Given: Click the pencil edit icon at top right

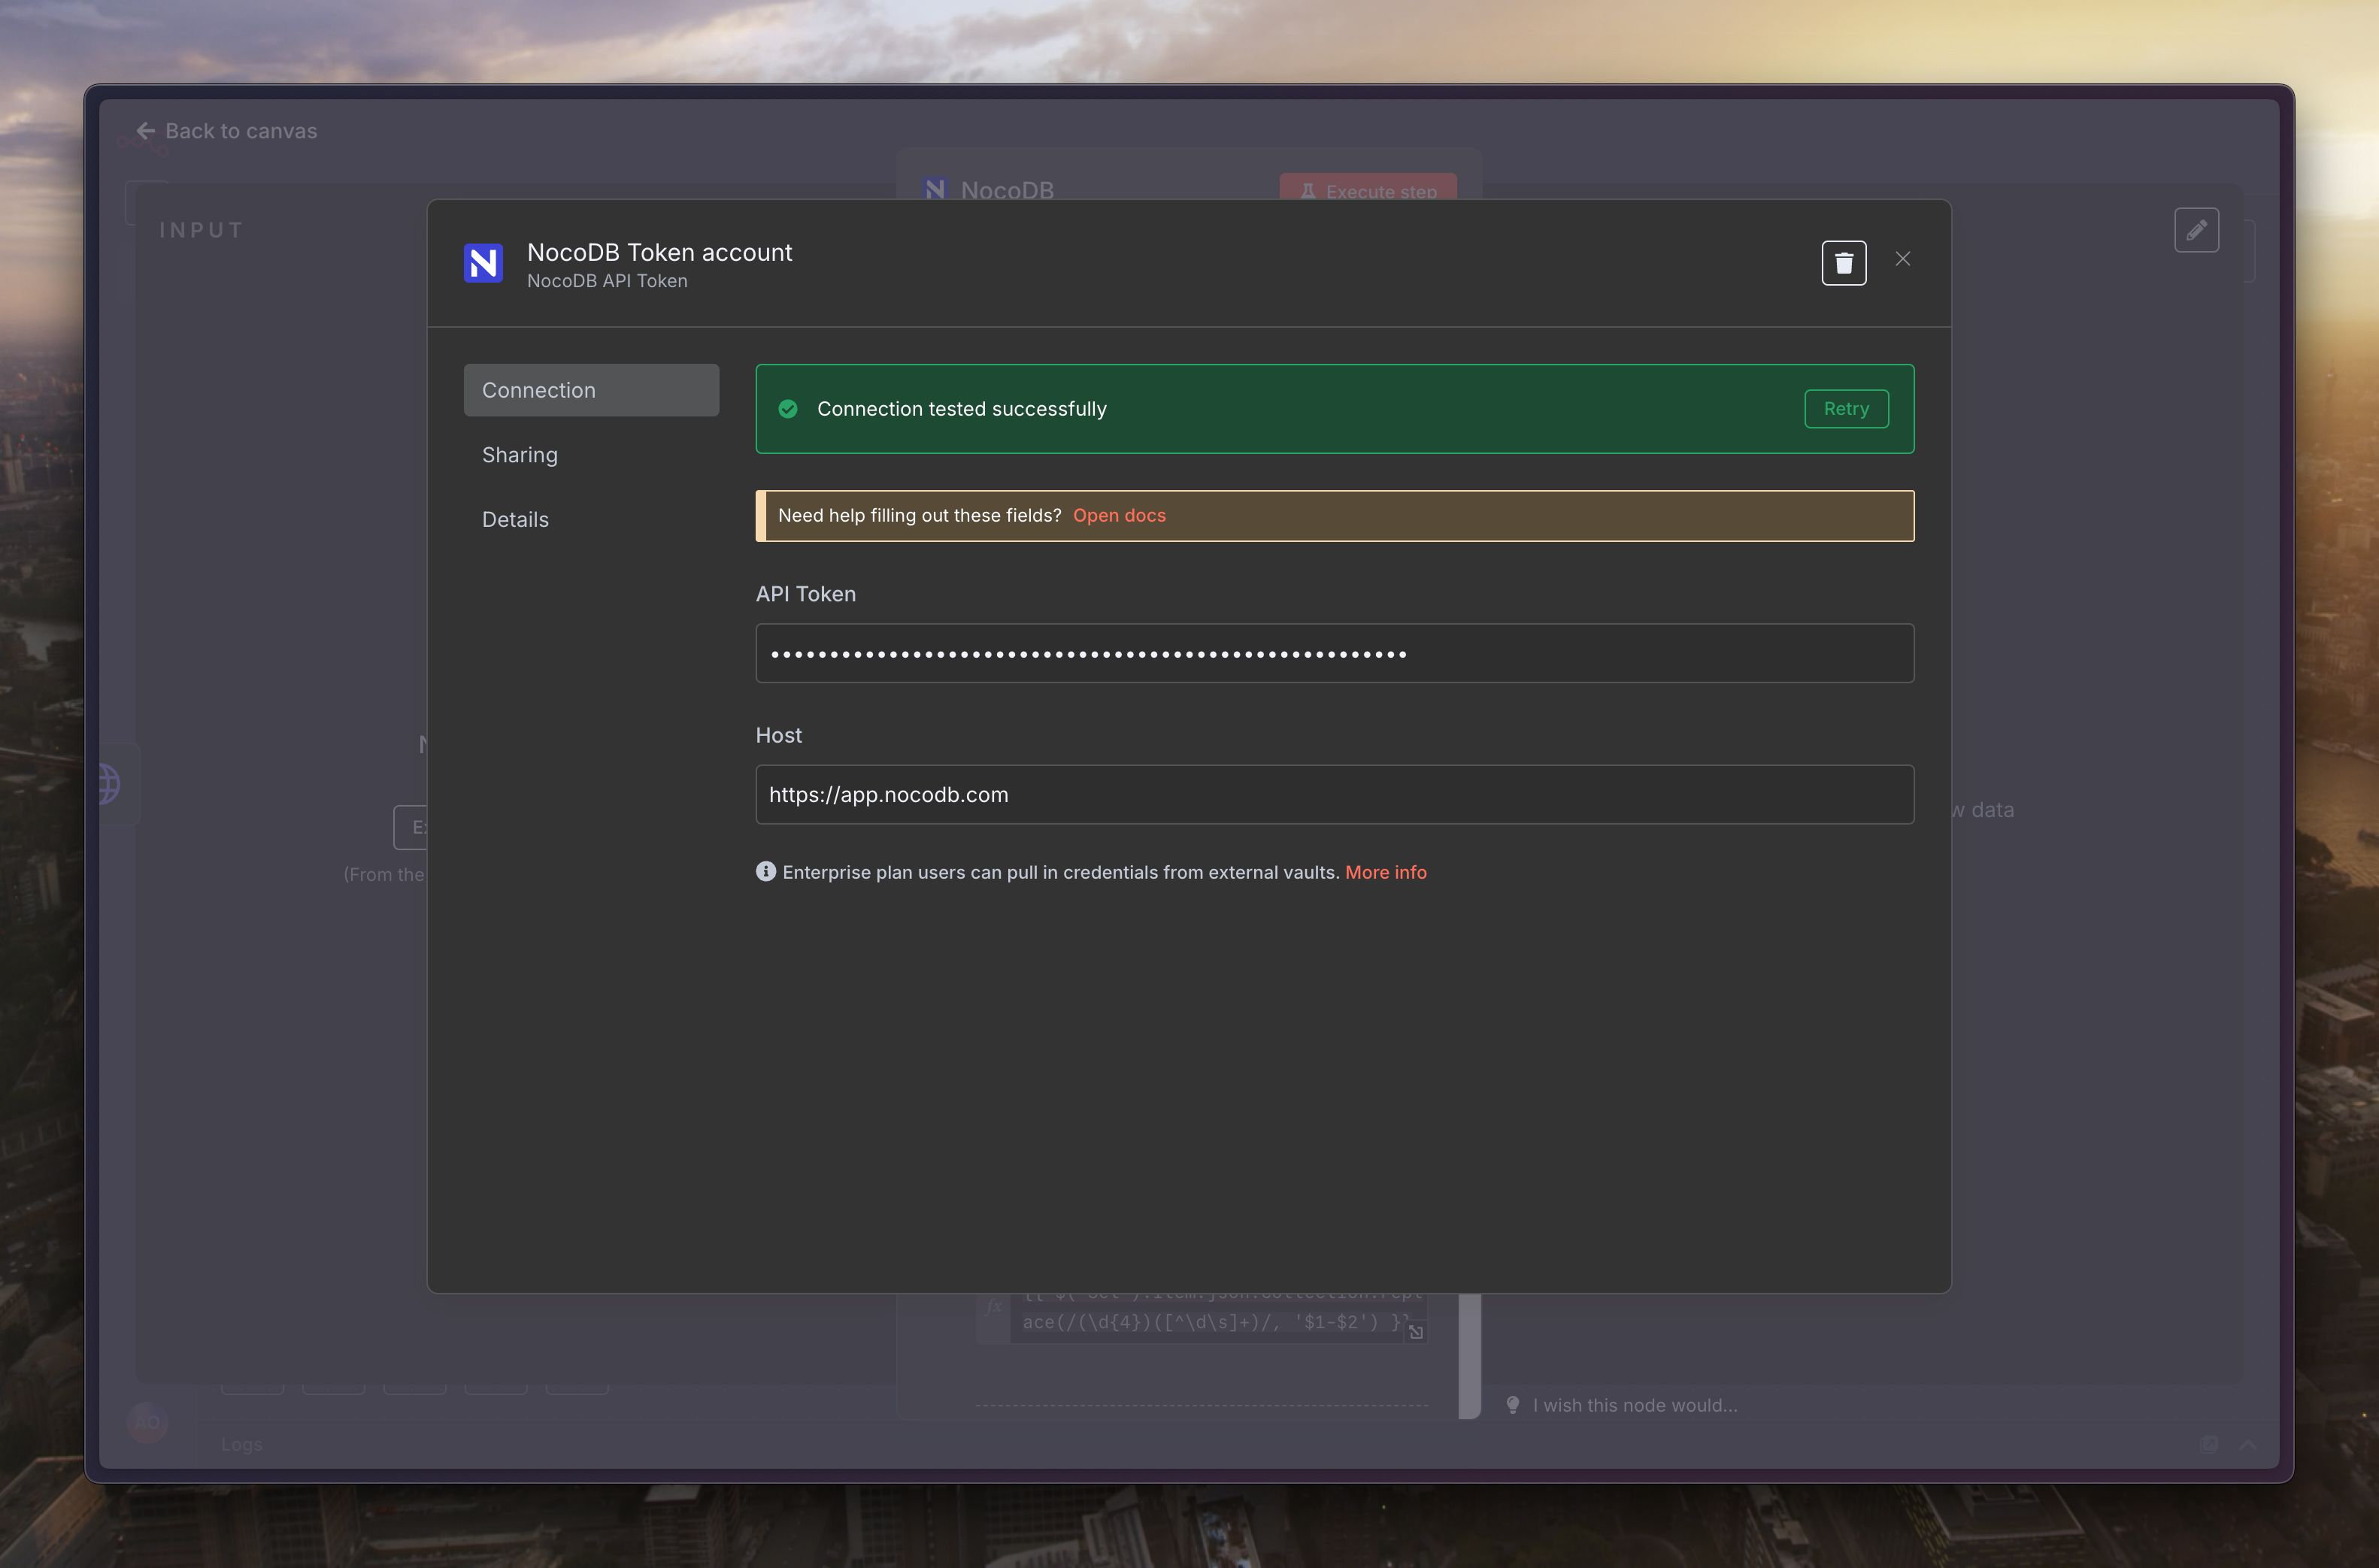Looking at the screenshot, I should 2196,230.
